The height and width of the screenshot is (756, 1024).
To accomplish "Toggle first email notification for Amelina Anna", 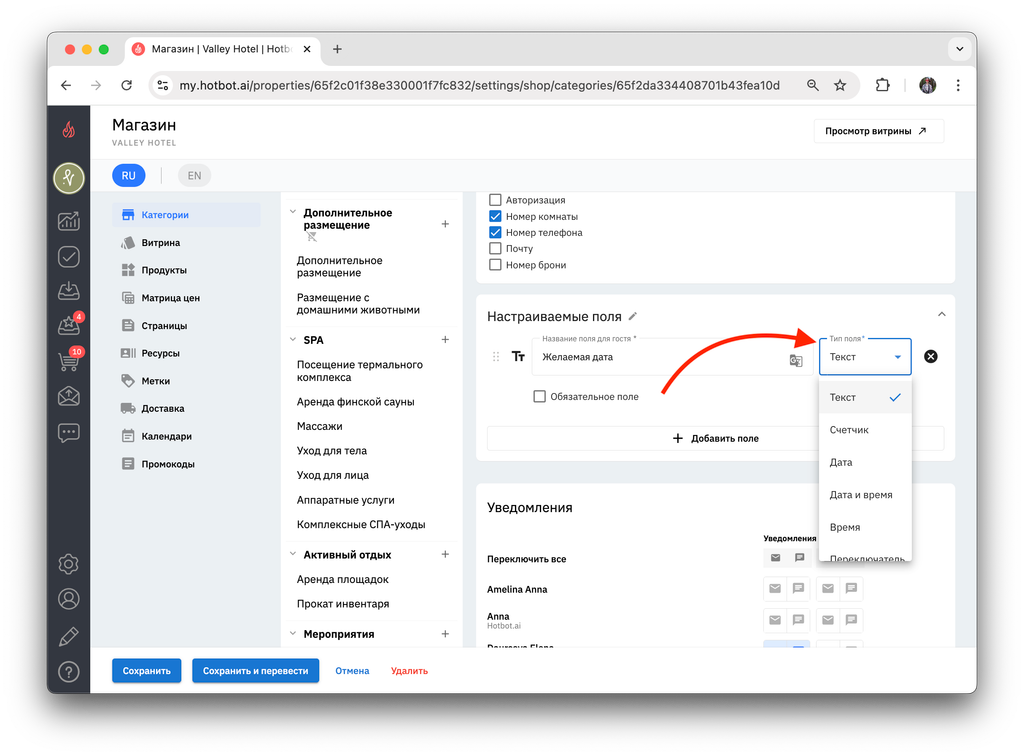I will point(775,588).
